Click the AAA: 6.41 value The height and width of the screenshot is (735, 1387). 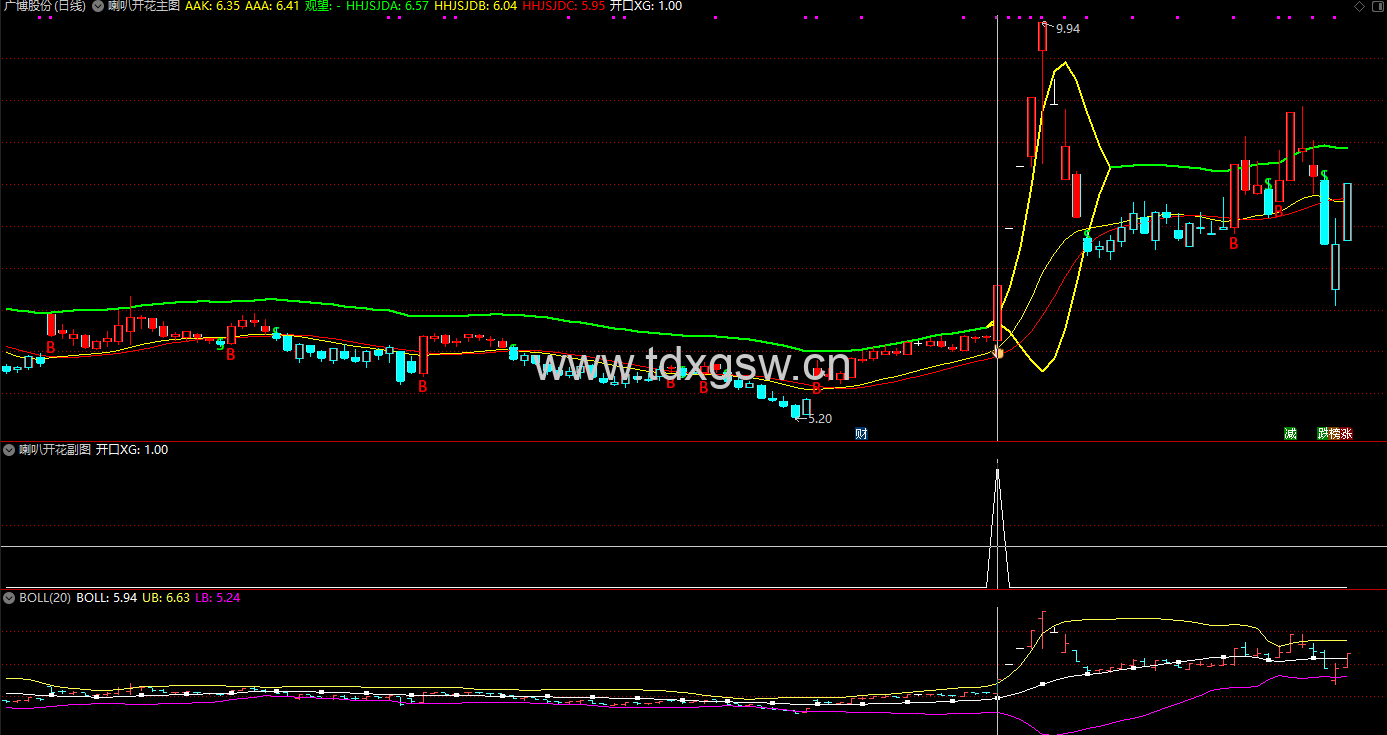click(x=272, y=6)
